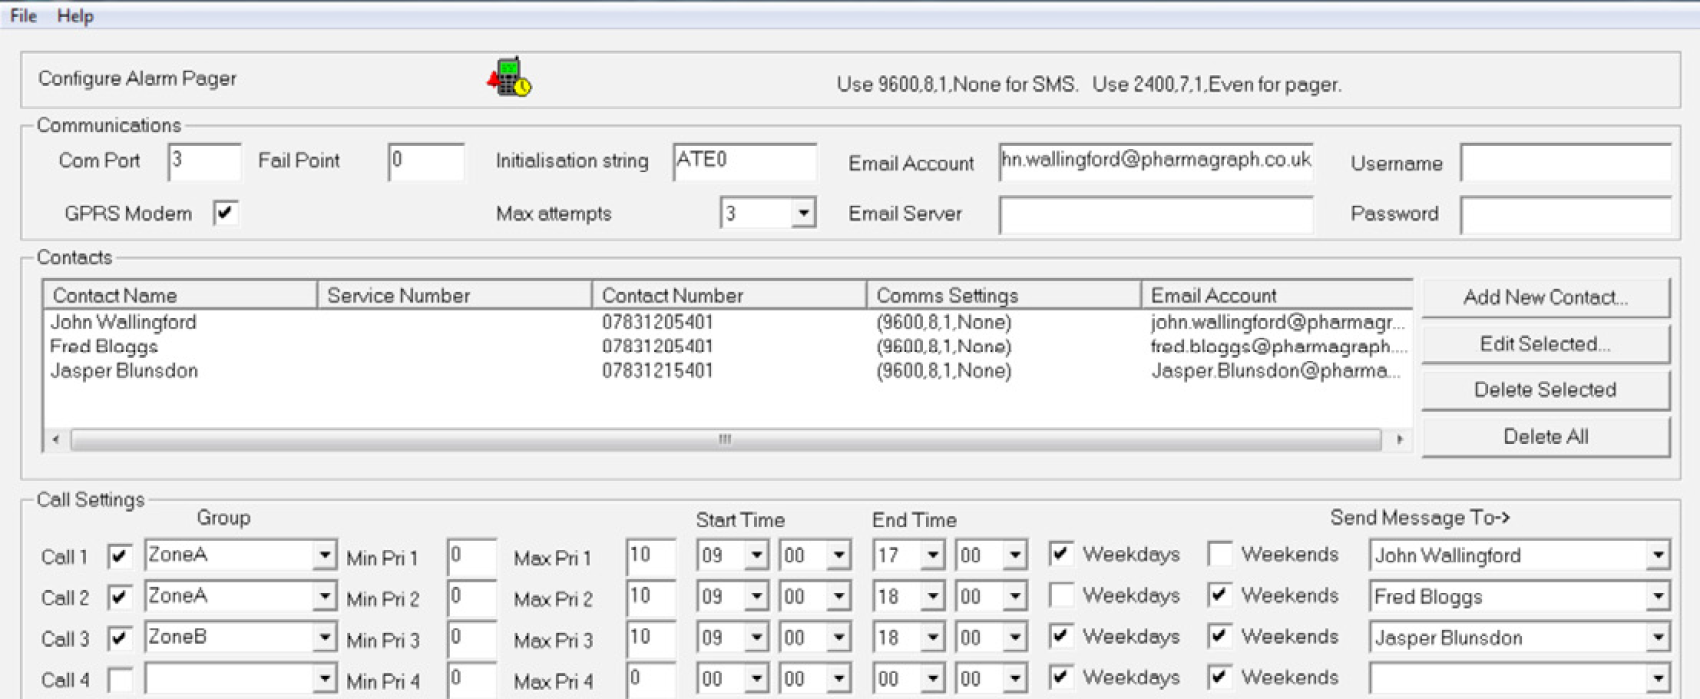Uncheck Weekends for Call 2
This screenshot has height=699, width=1700.
(x=1220, y=594)
